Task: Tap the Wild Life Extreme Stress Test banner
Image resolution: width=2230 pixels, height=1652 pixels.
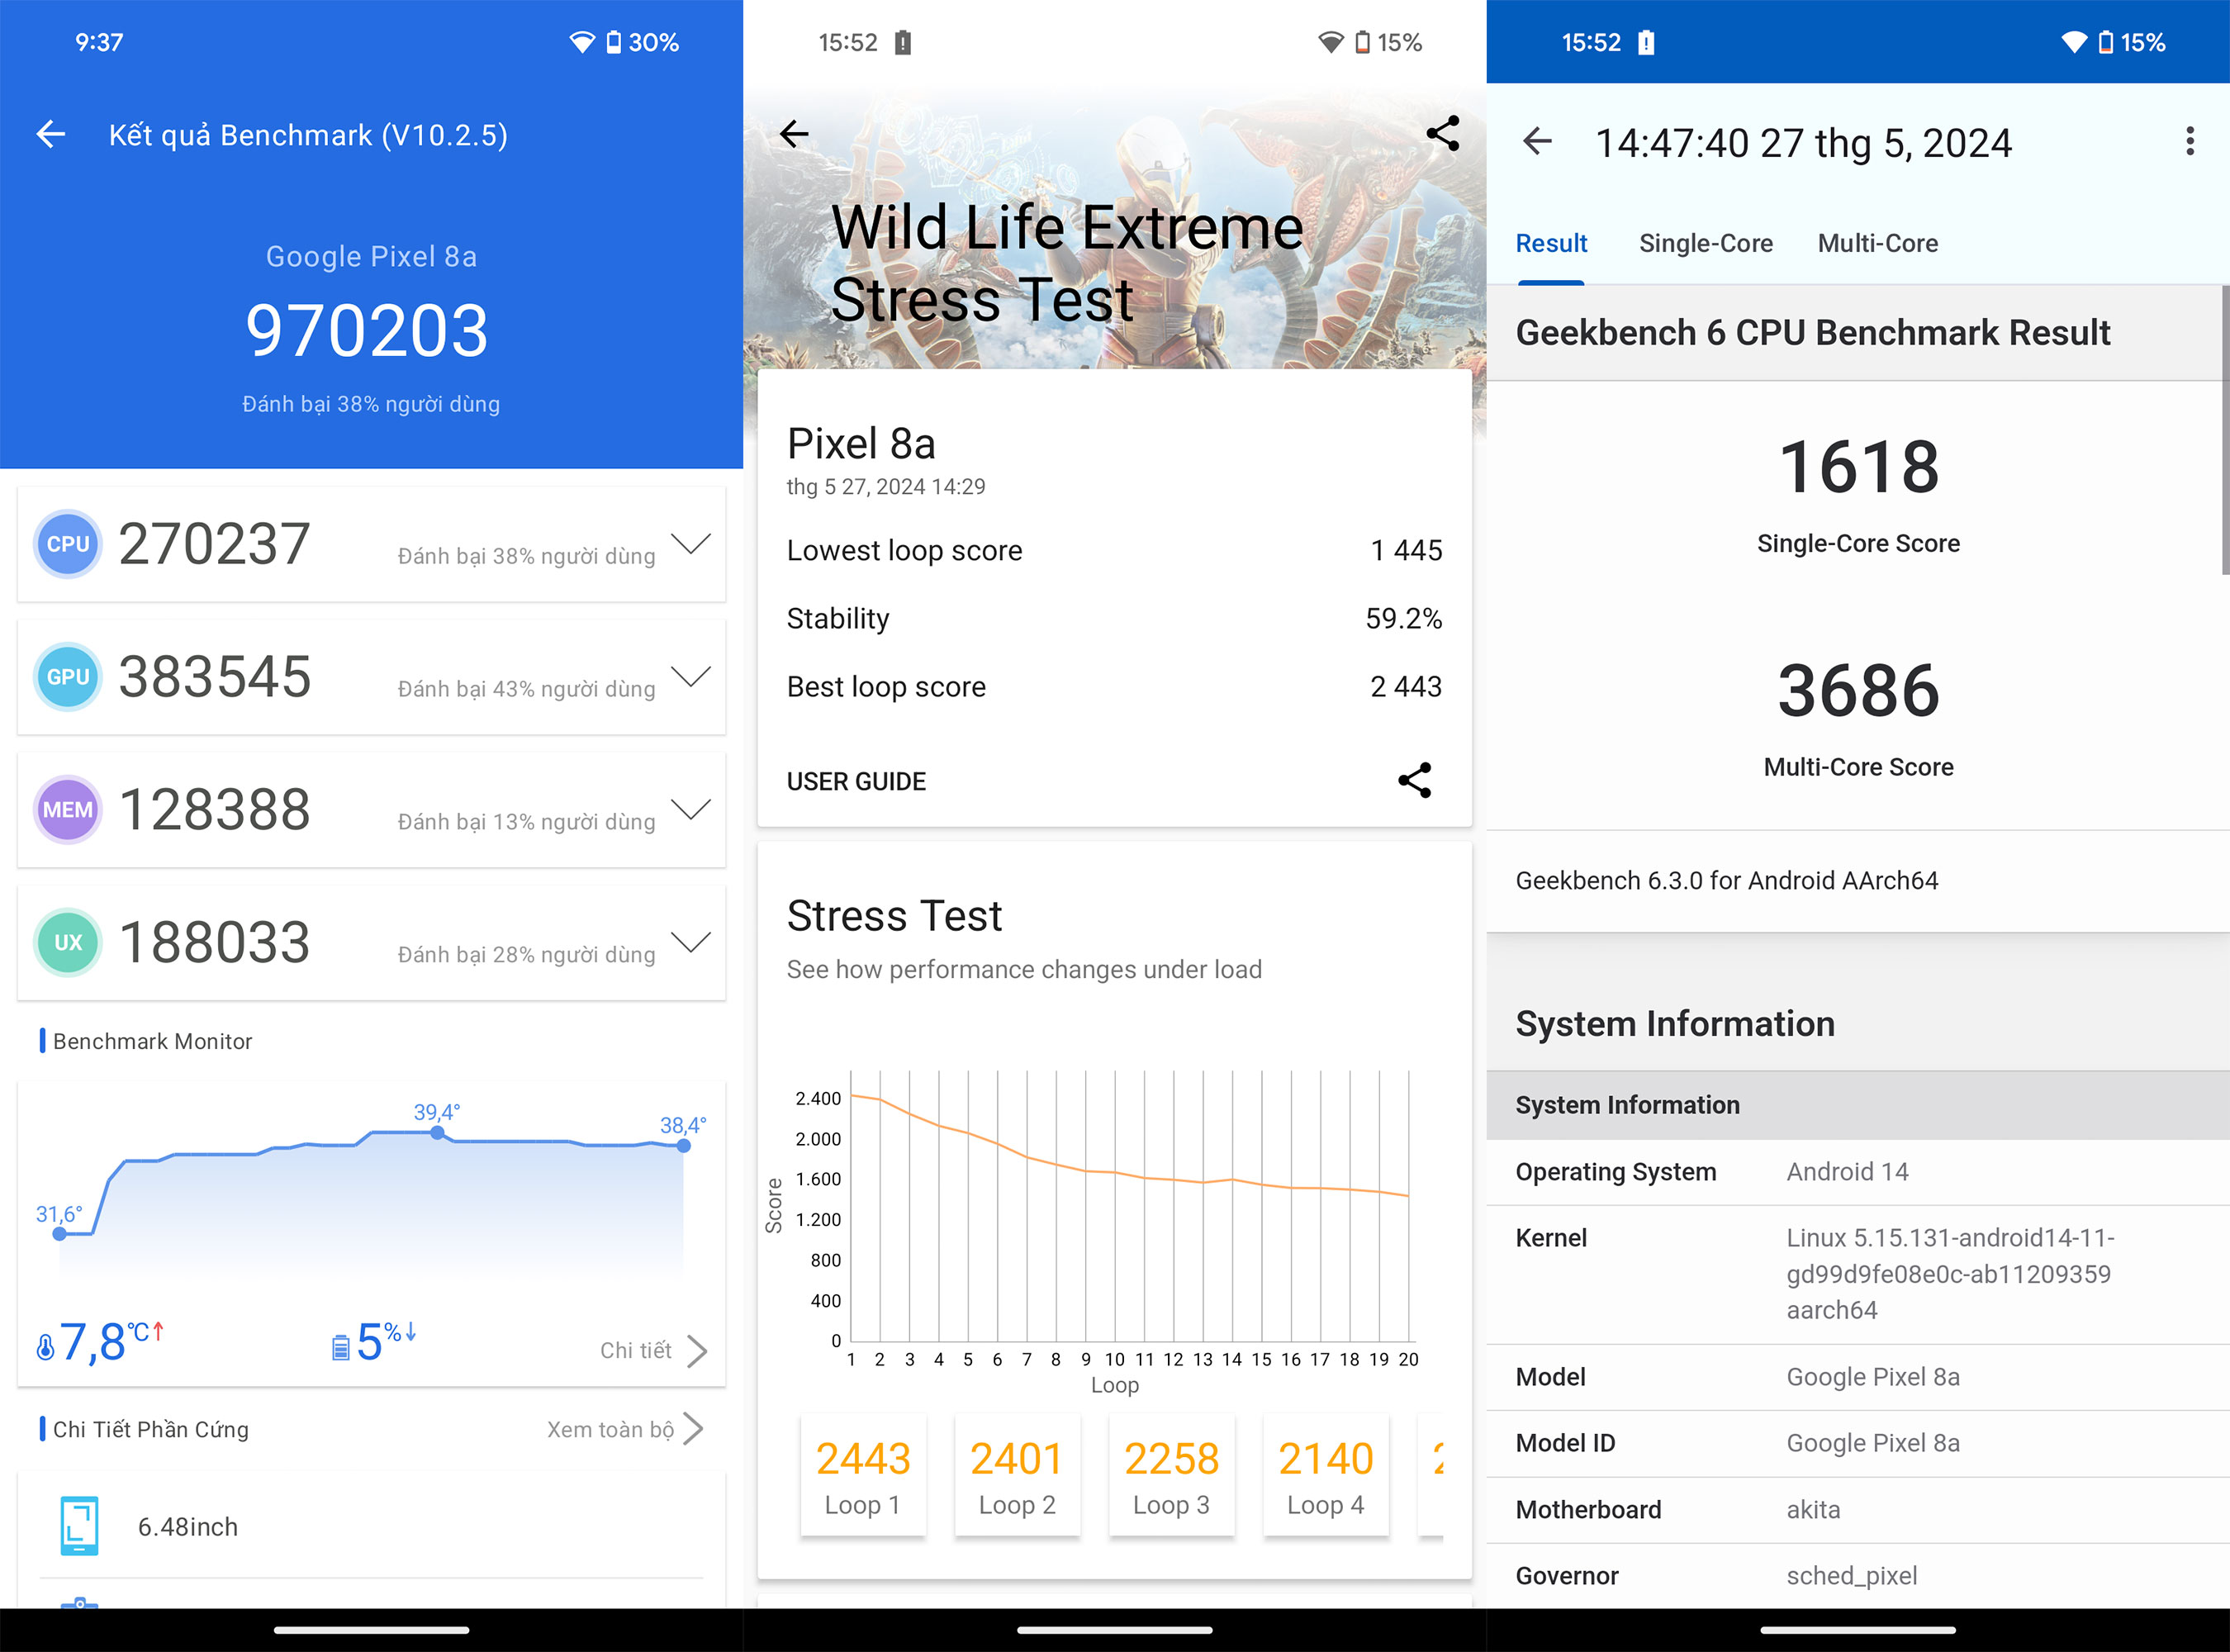Action: tap(1114, 227)
